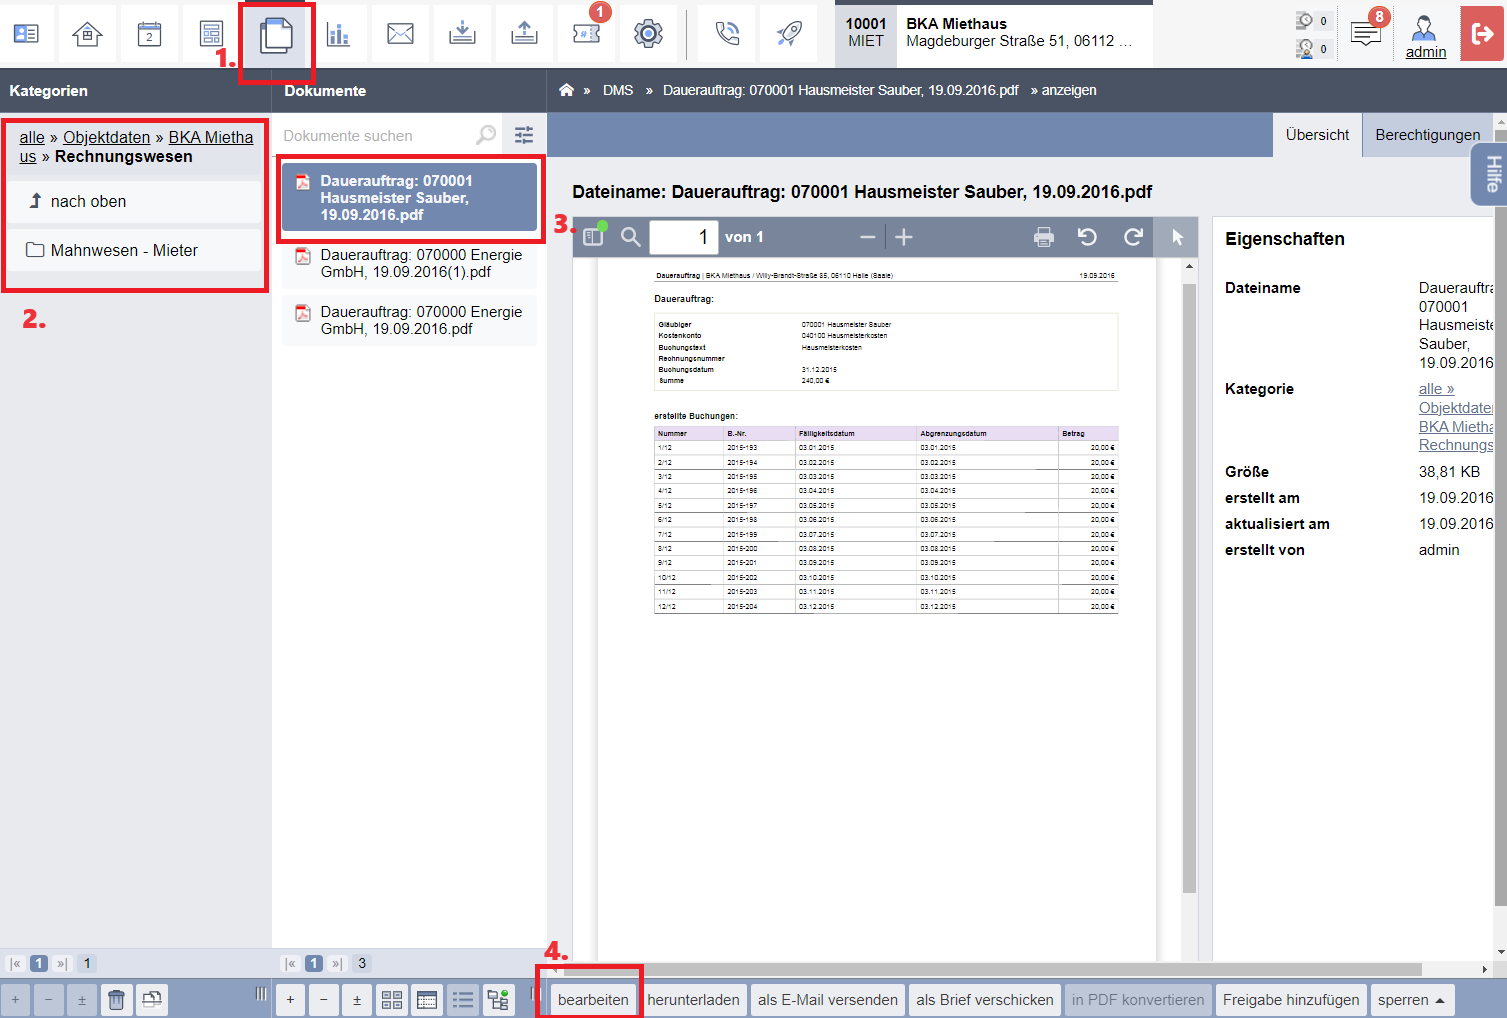Select Dauerauftrag 070001 Hausmeister Sauber document
This screenshot has width=1507, height=1018.
coord(409,198)
